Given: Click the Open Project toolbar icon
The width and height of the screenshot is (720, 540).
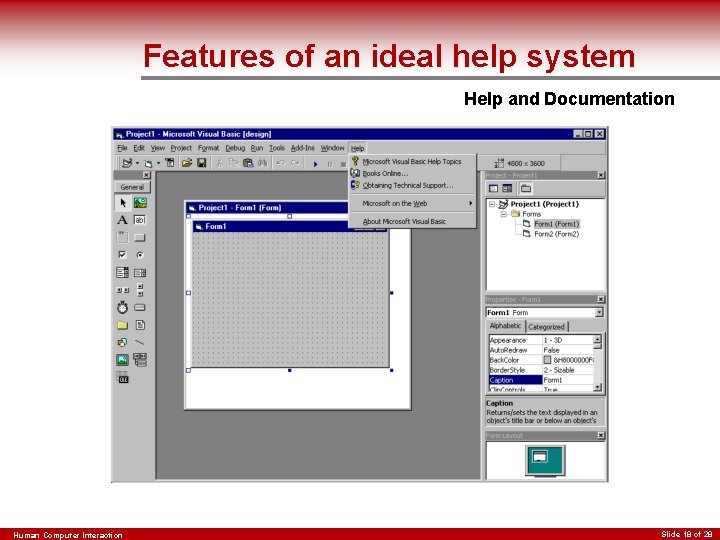Looking at the screenshot, I should coord(186,163).
